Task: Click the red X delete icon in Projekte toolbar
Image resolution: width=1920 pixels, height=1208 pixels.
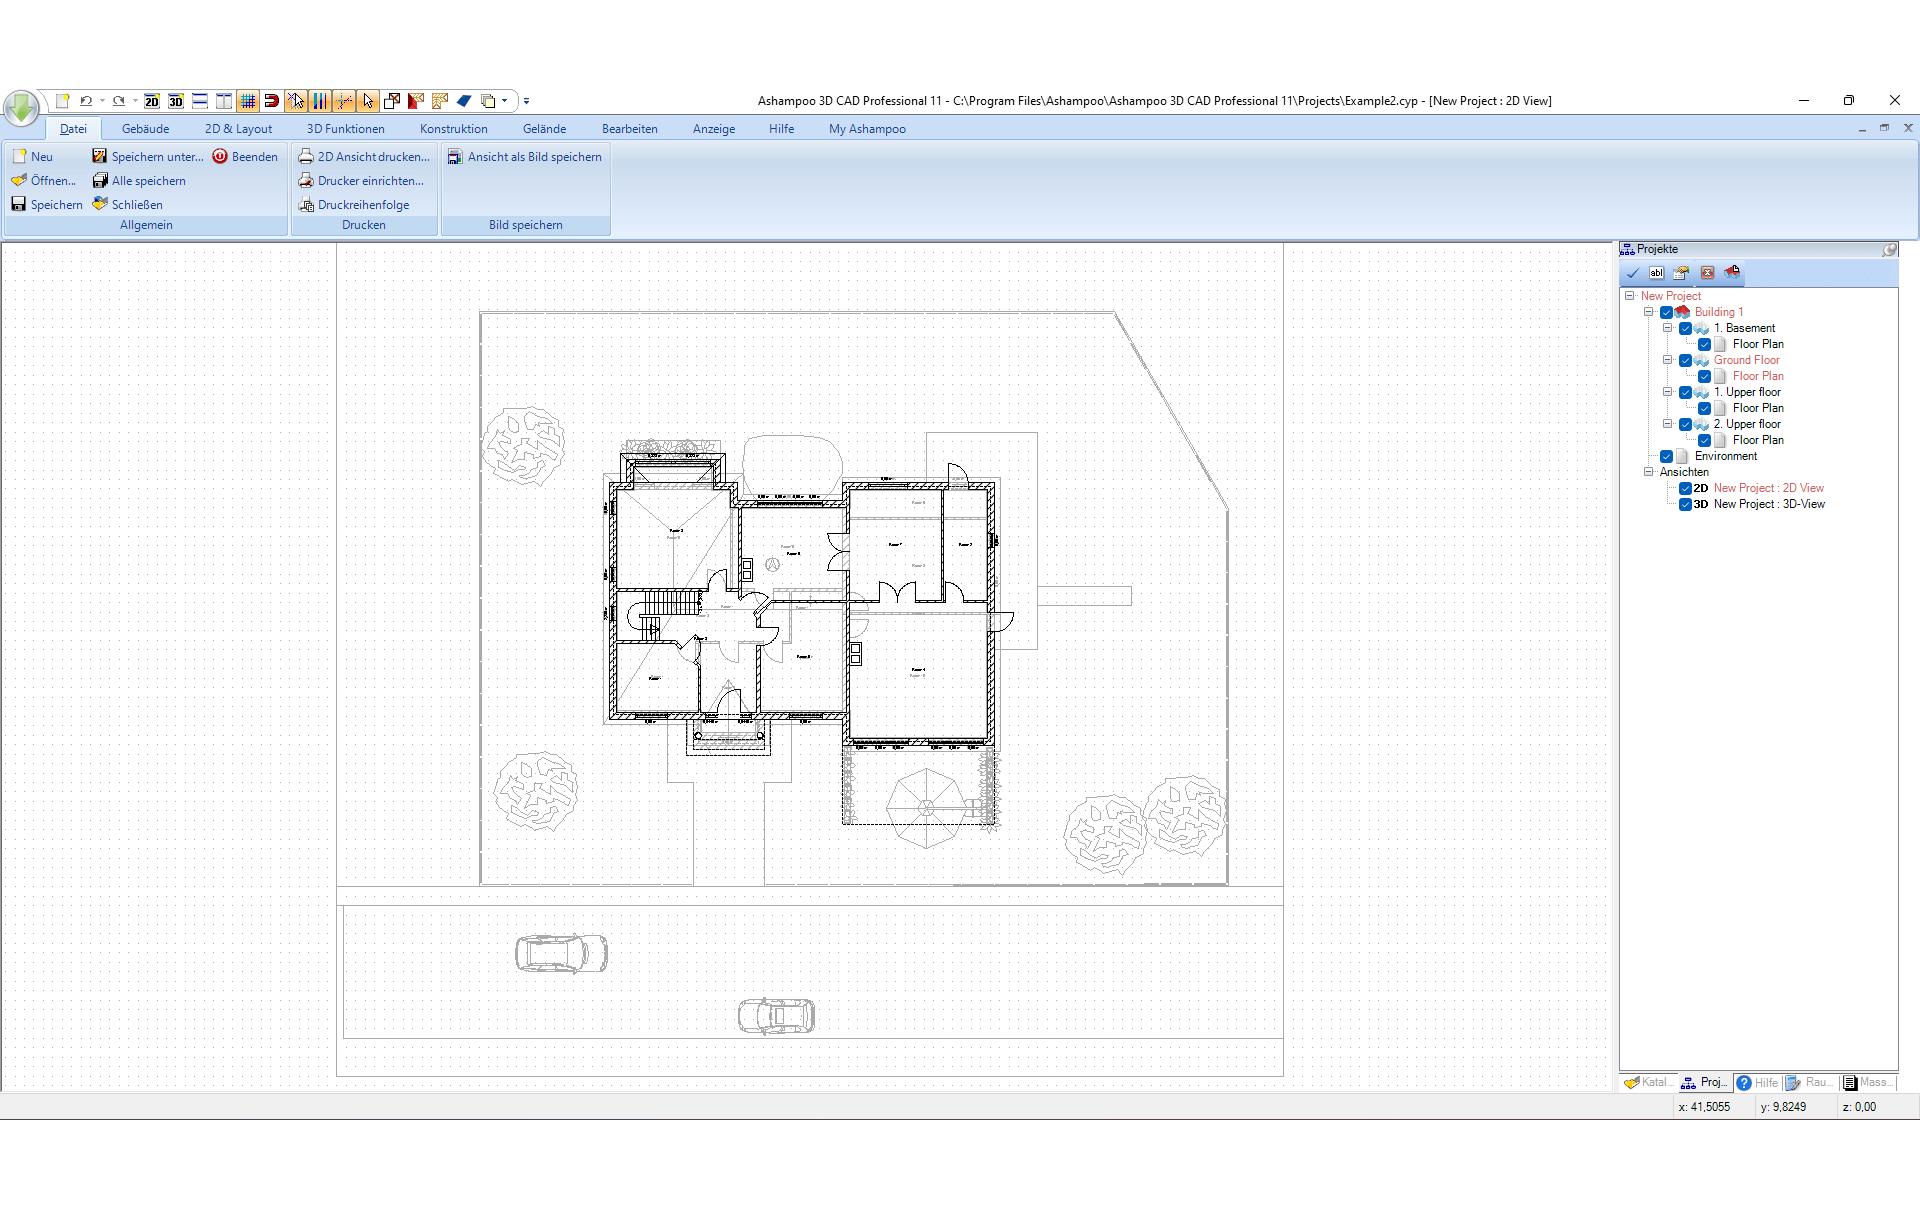Action: [1707, 273]
